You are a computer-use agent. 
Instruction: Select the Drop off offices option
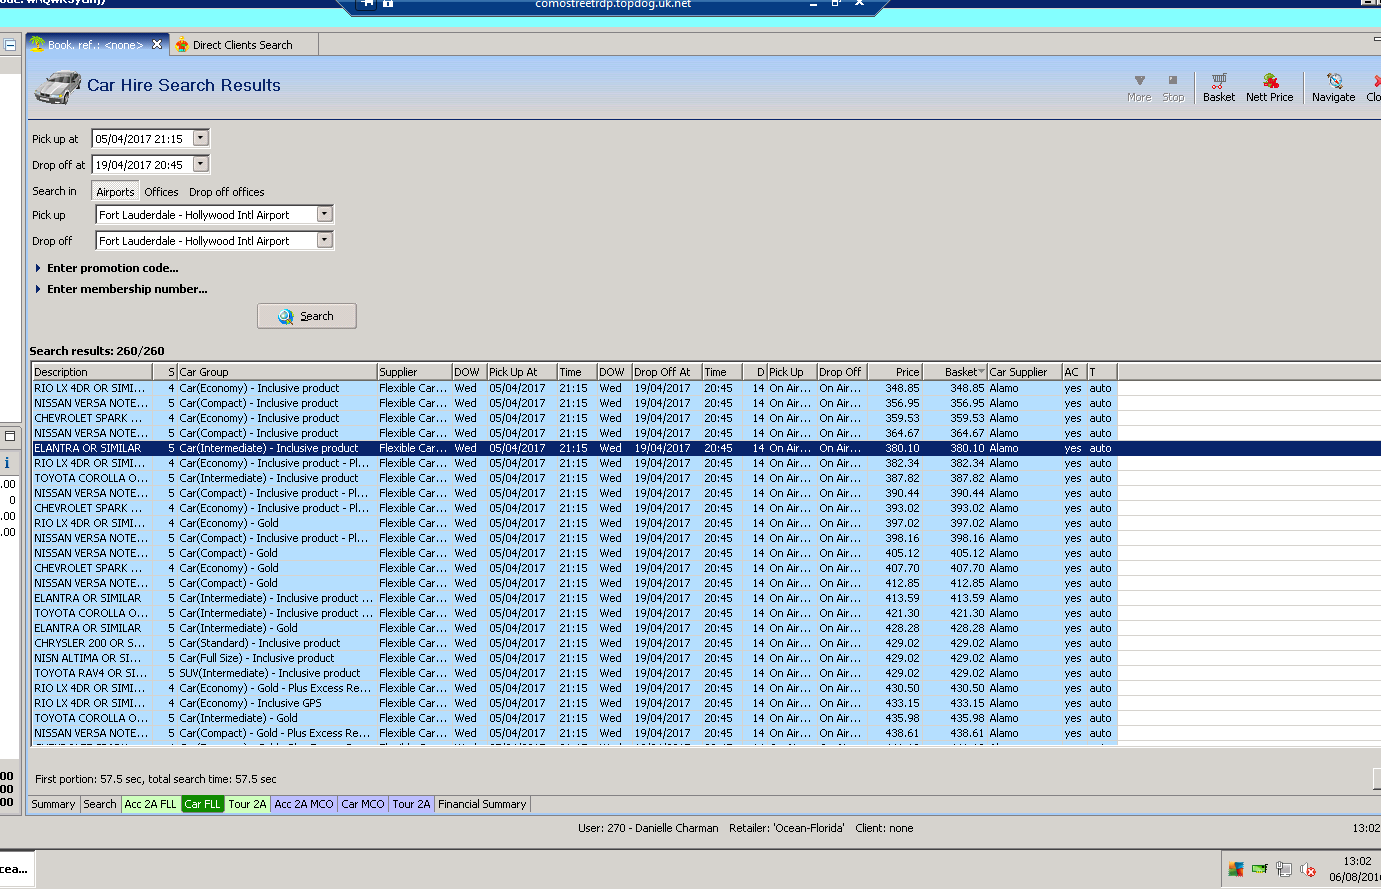[227, 192]
